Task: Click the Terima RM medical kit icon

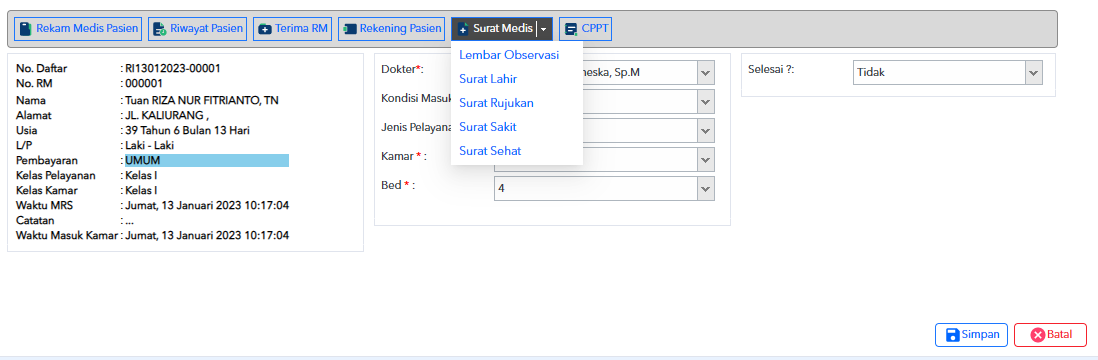Action: click(x=265, y=29)
